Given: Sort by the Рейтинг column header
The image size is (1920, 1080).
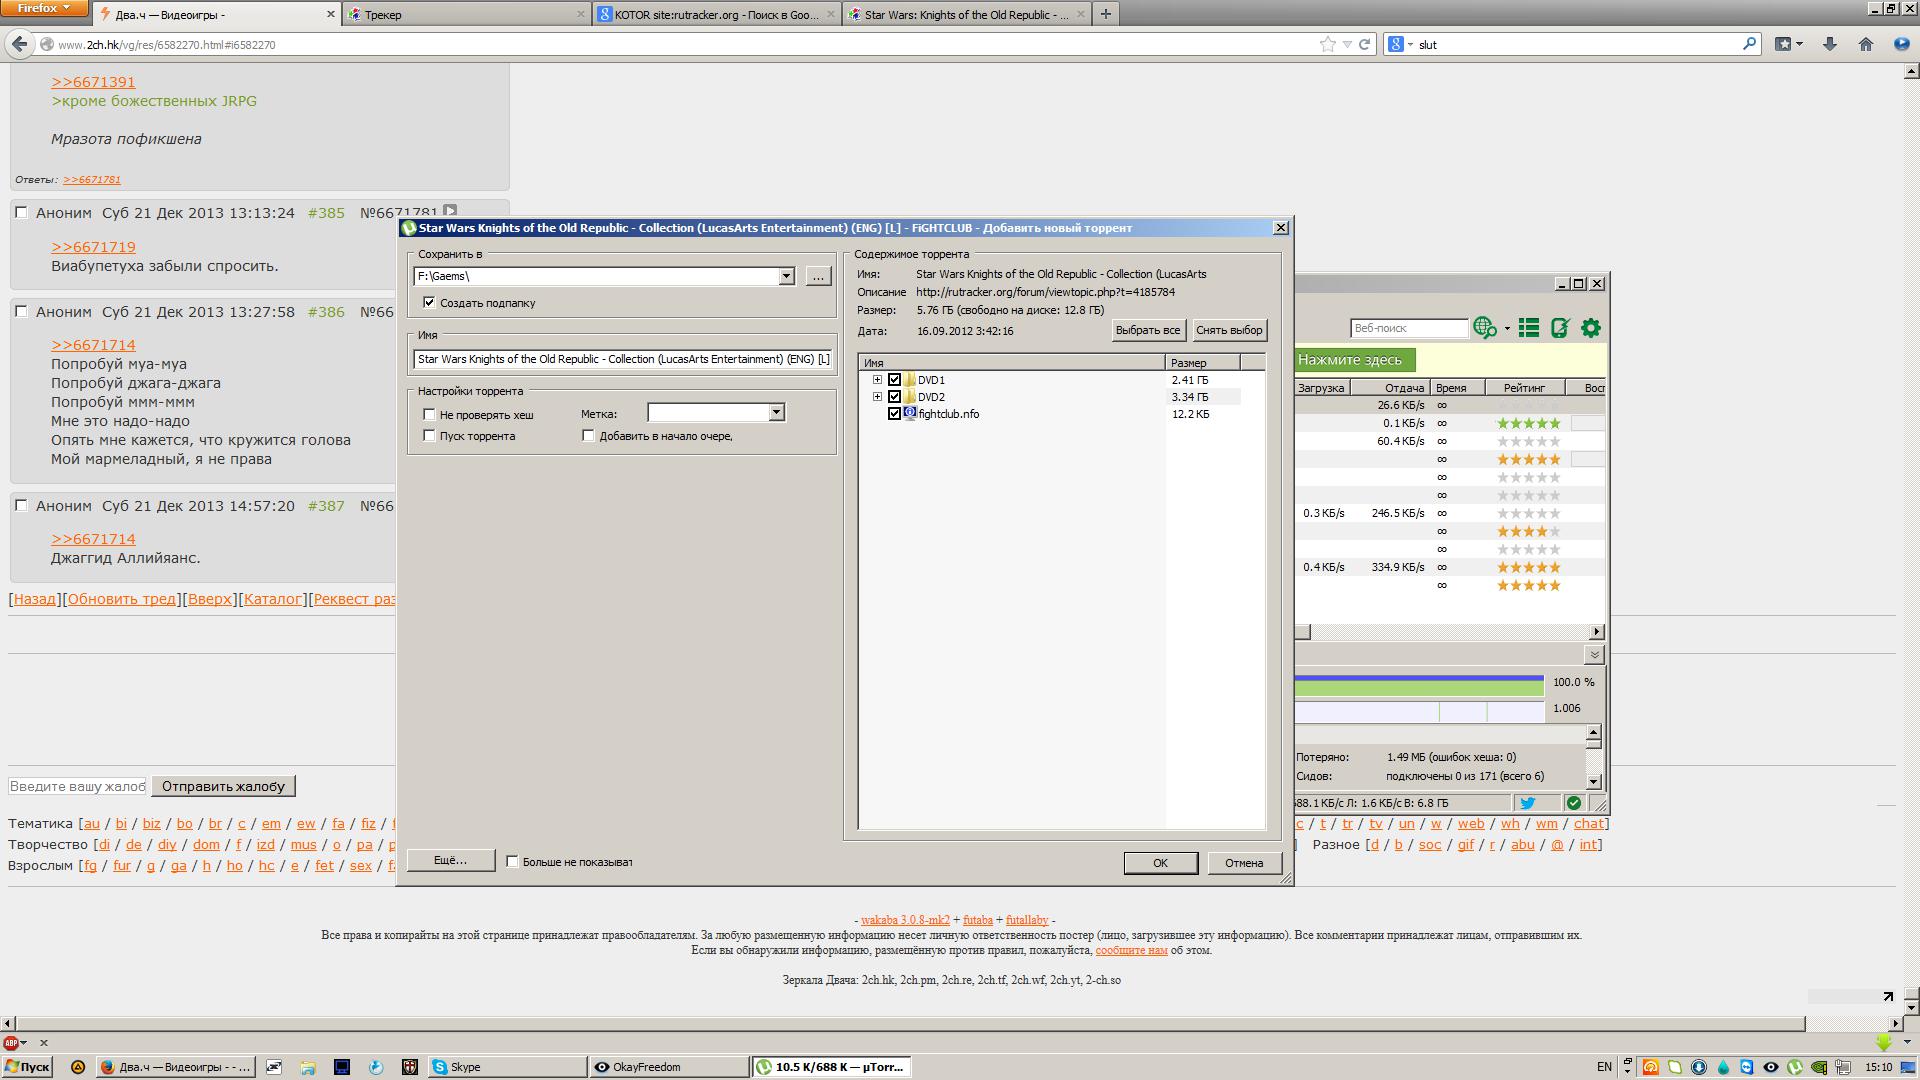Looking at the screenshot, I should pos(1523,388).
